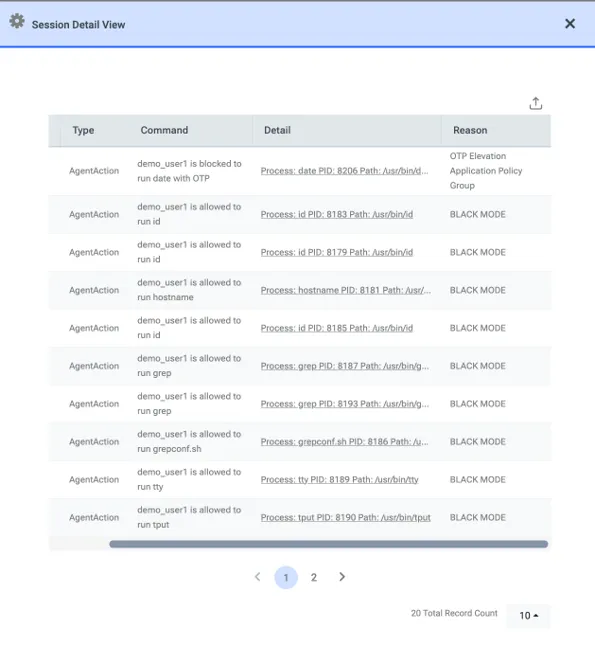Go to next page with right chevron
The height and width of the screenshot is (664, 595).
(342, 577)
